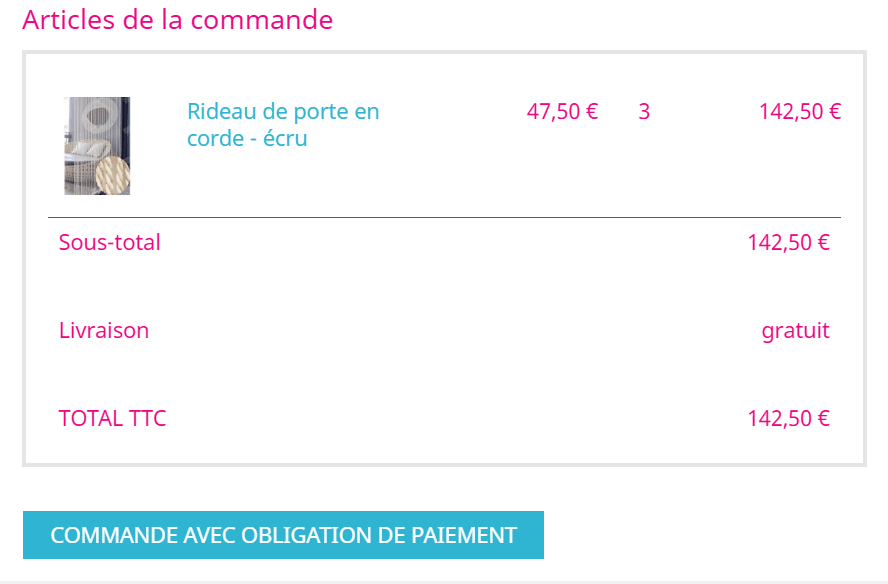The image size is (888, 584).
Task: Click the COMMANDE AVEC OBLIGATION DE PAIEMENT button
Action: click(x=285, y=535)
